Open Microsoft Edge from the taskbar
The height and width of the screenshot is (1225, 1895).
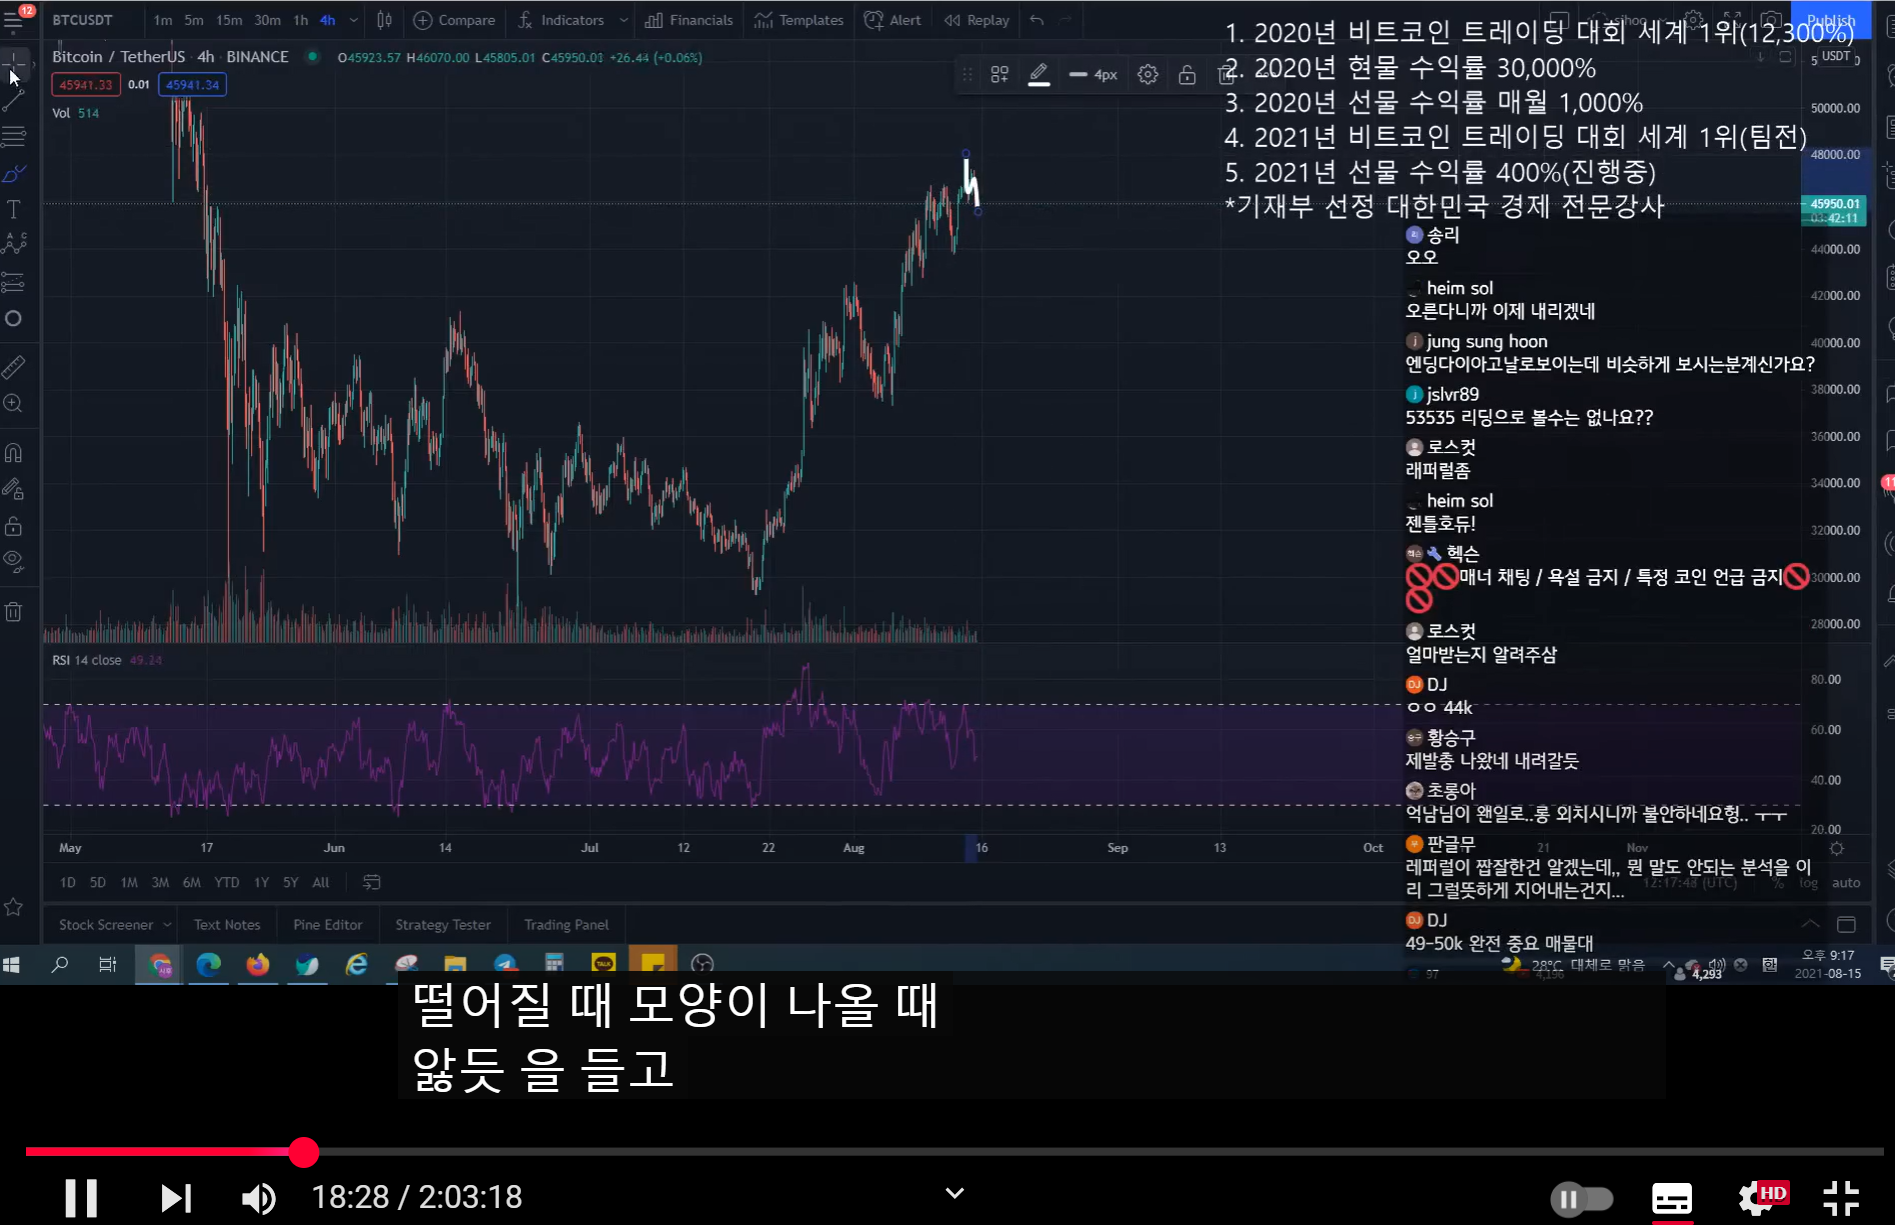[209, 964]
